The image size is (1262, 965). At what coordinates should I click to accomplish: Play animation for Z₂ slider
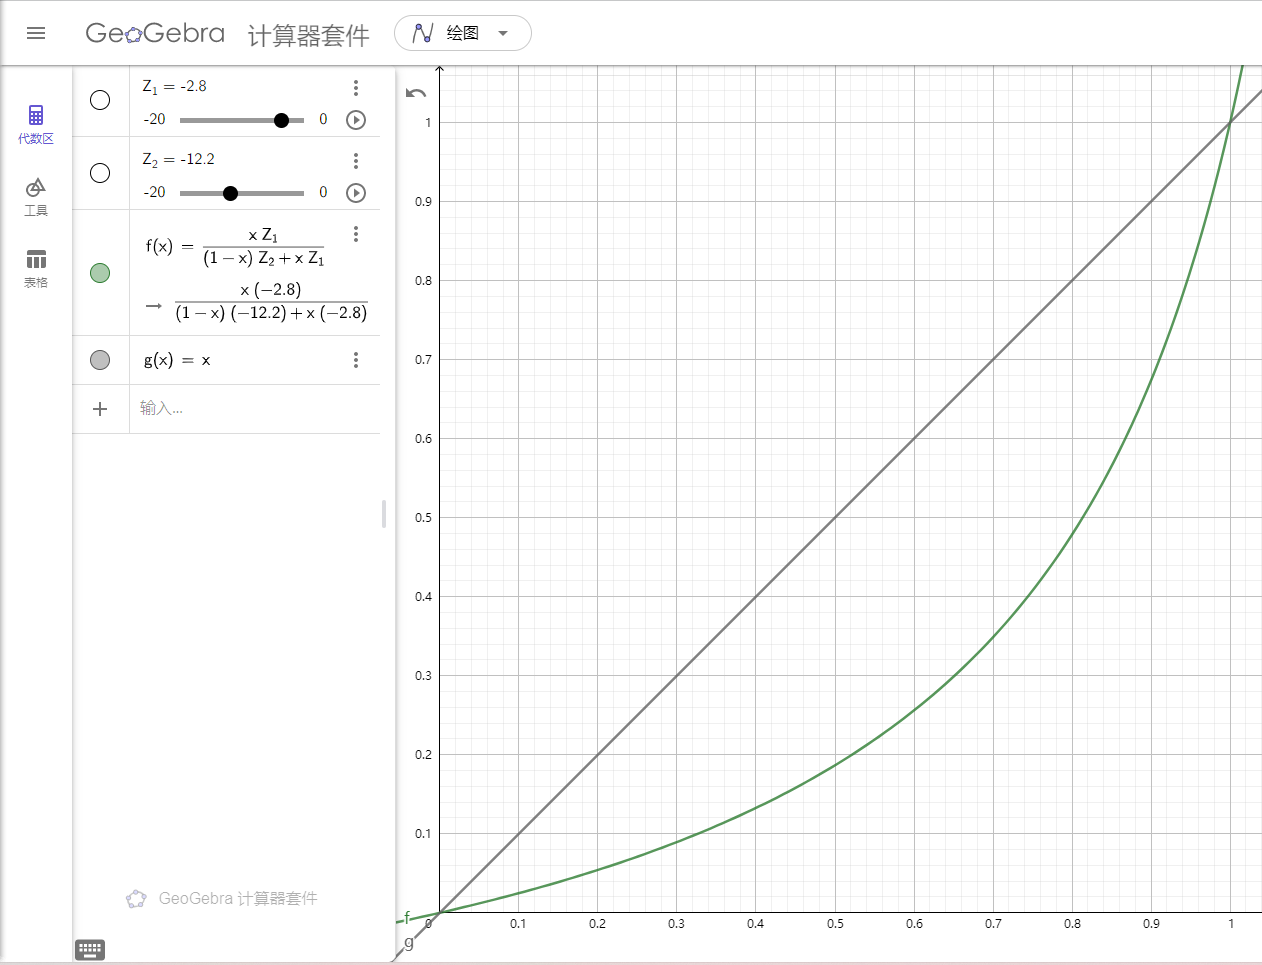(x=356, y=193)
